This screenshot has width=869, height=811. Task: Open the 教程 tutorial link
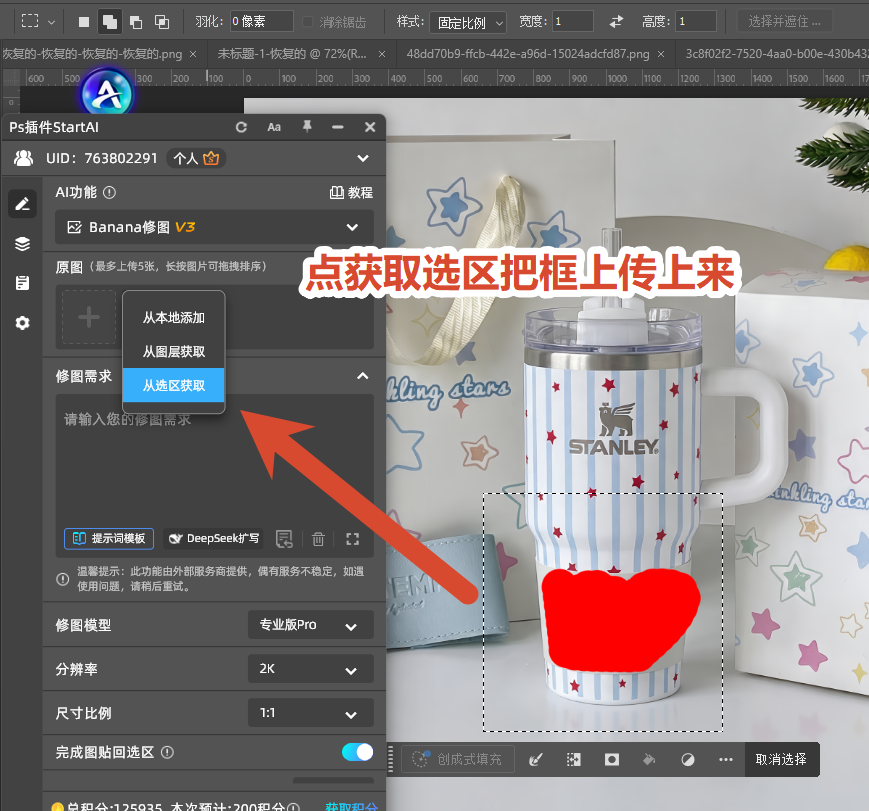coord(351,192)
